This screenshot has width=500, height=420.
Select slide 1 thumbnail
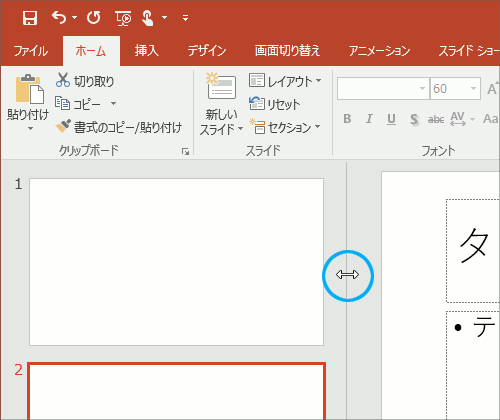tap(176, 262)
